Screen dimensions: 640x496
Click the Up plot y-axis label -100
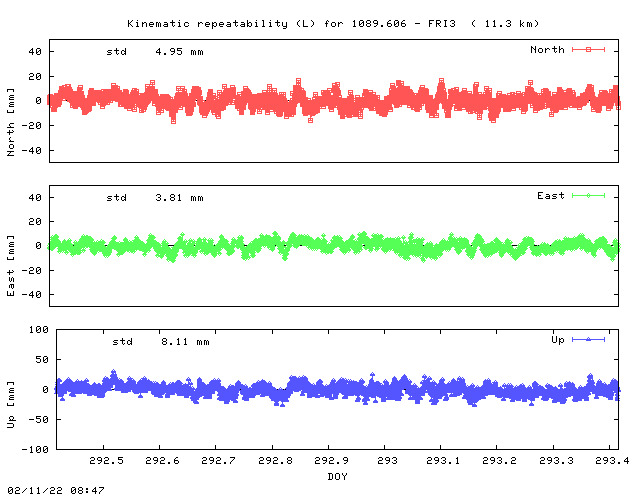35,449
